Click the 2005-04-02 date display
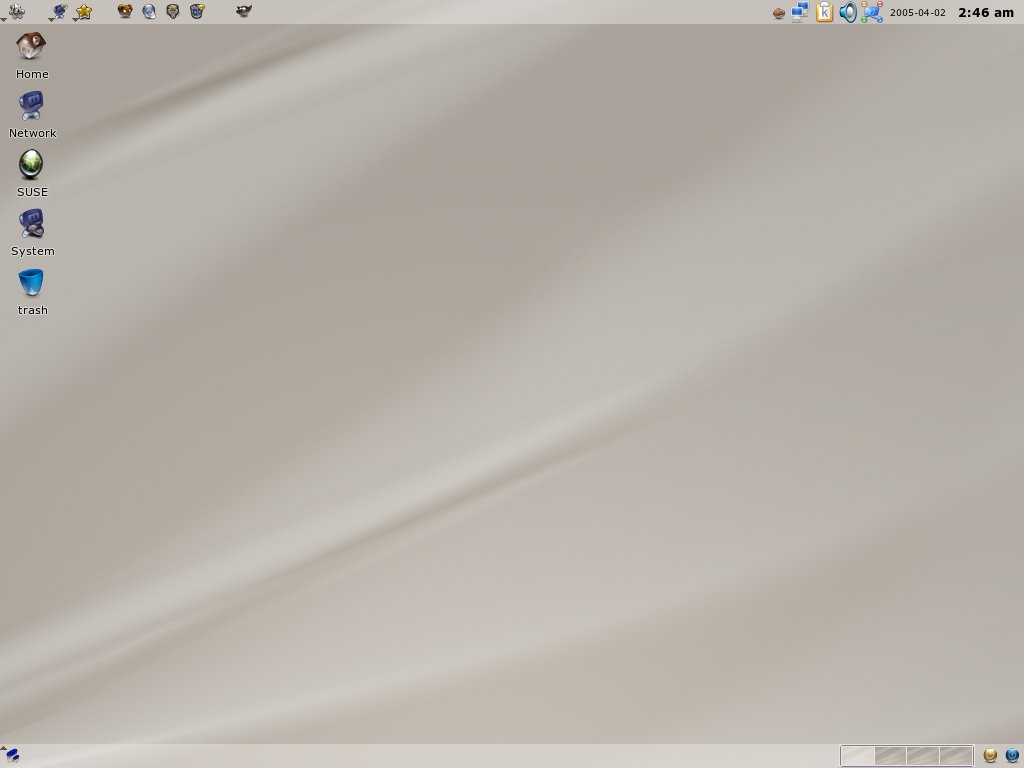 tap(918, 12)
